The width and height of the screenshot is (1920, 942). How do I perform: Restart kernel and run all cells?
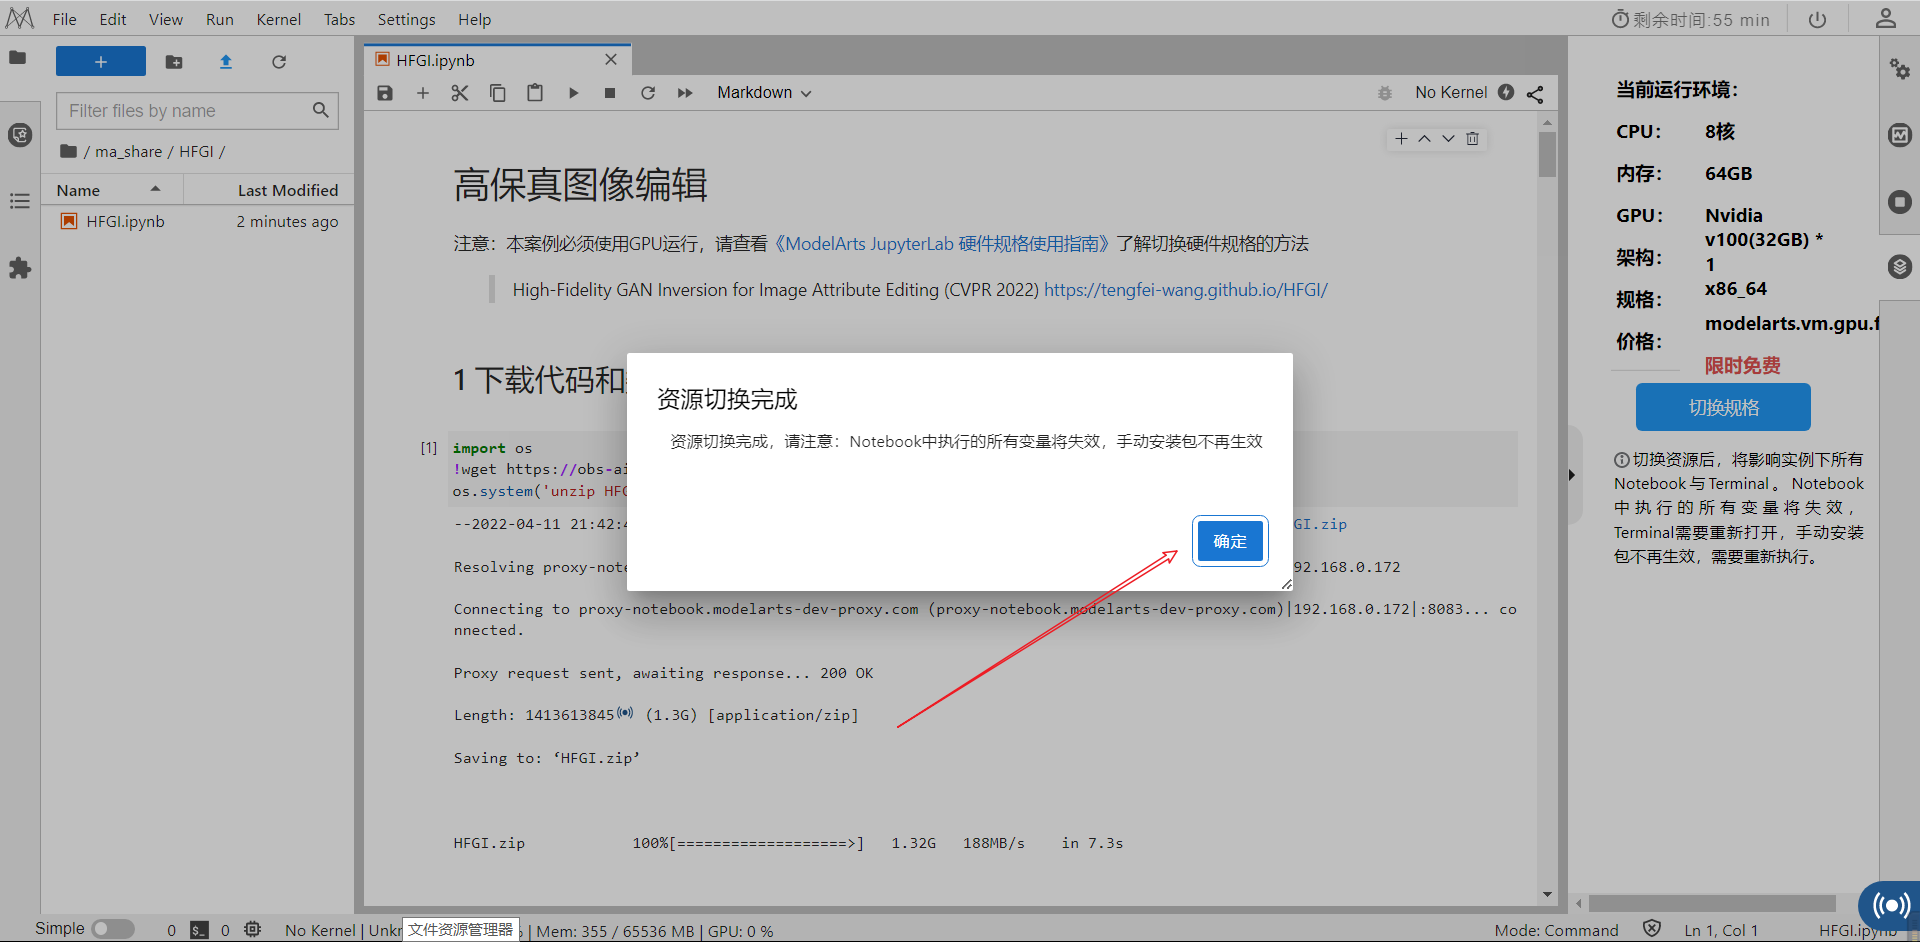click(x=685, y=93)
